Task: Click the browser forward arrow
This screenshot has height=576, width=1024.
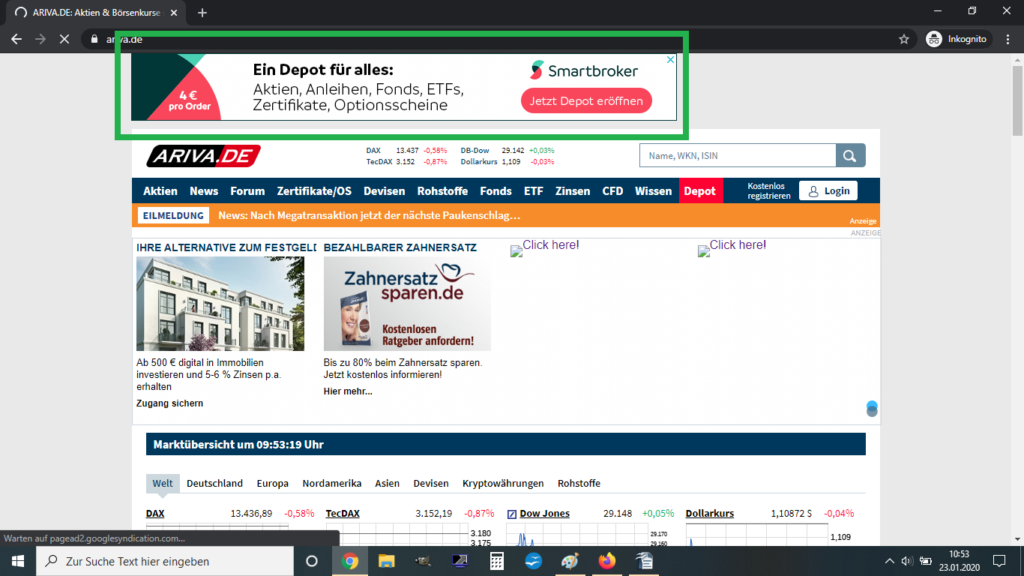Action: pyautogui.click(x=40, y=39)
